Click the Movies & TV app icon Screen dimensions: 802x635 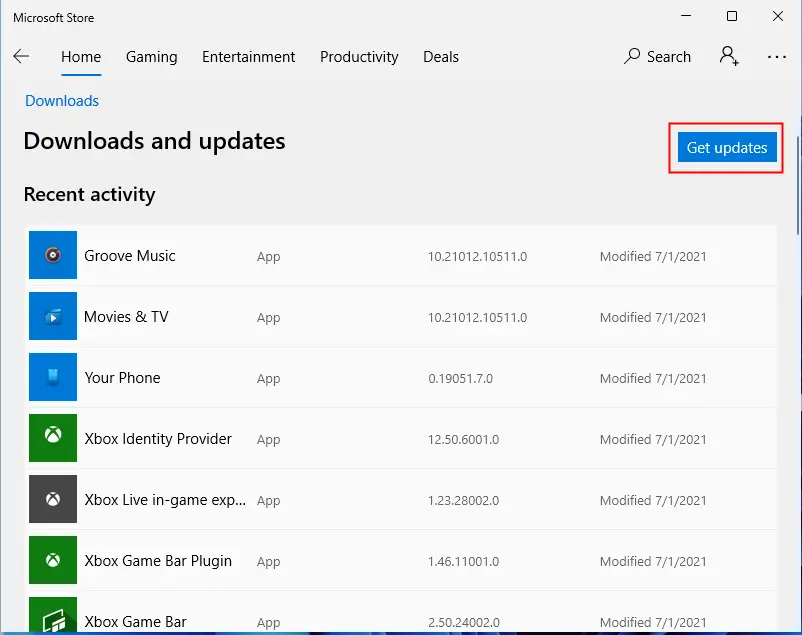pyautogui.click(x=53, y=316)
